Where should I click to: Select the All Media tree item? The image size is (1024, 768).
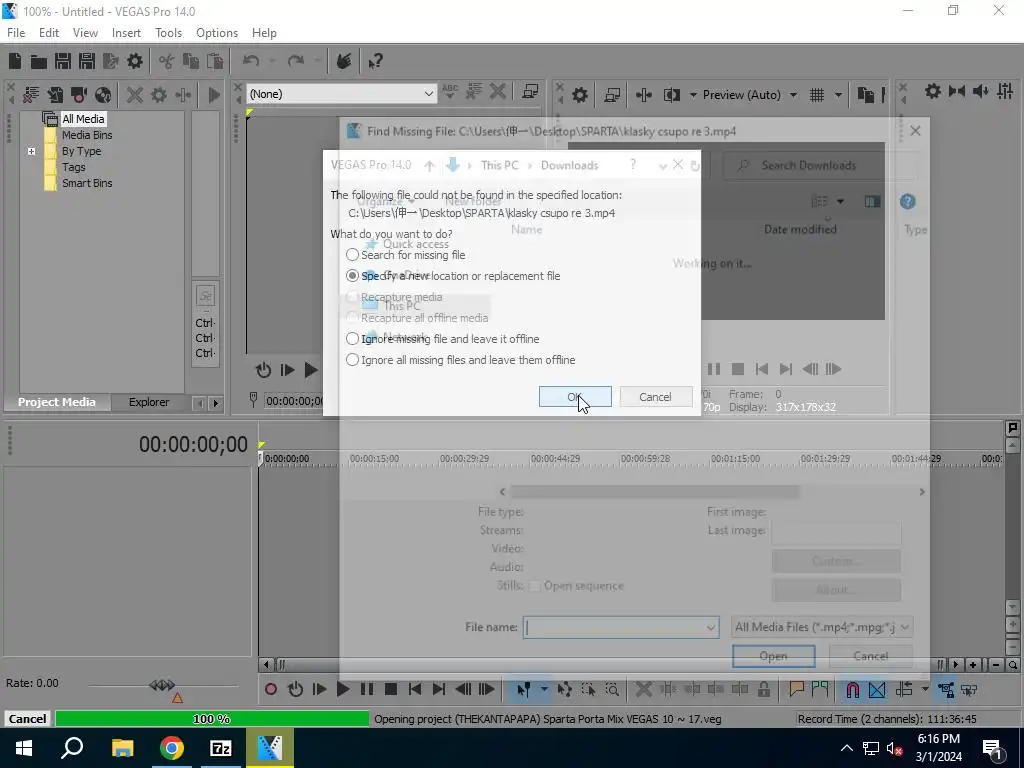pyautogui.click(x=83, y=119)
